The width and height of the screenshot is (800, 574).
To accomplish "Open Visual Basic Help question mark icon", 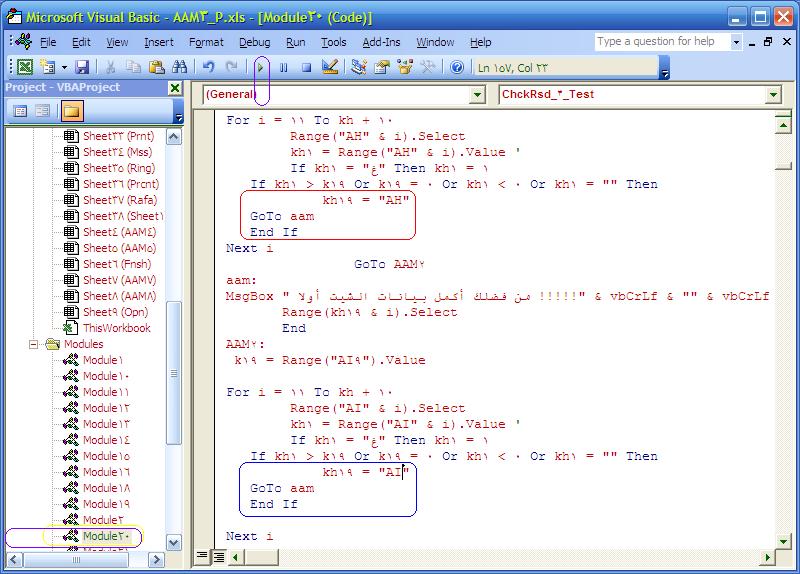I will click(457, 67).
